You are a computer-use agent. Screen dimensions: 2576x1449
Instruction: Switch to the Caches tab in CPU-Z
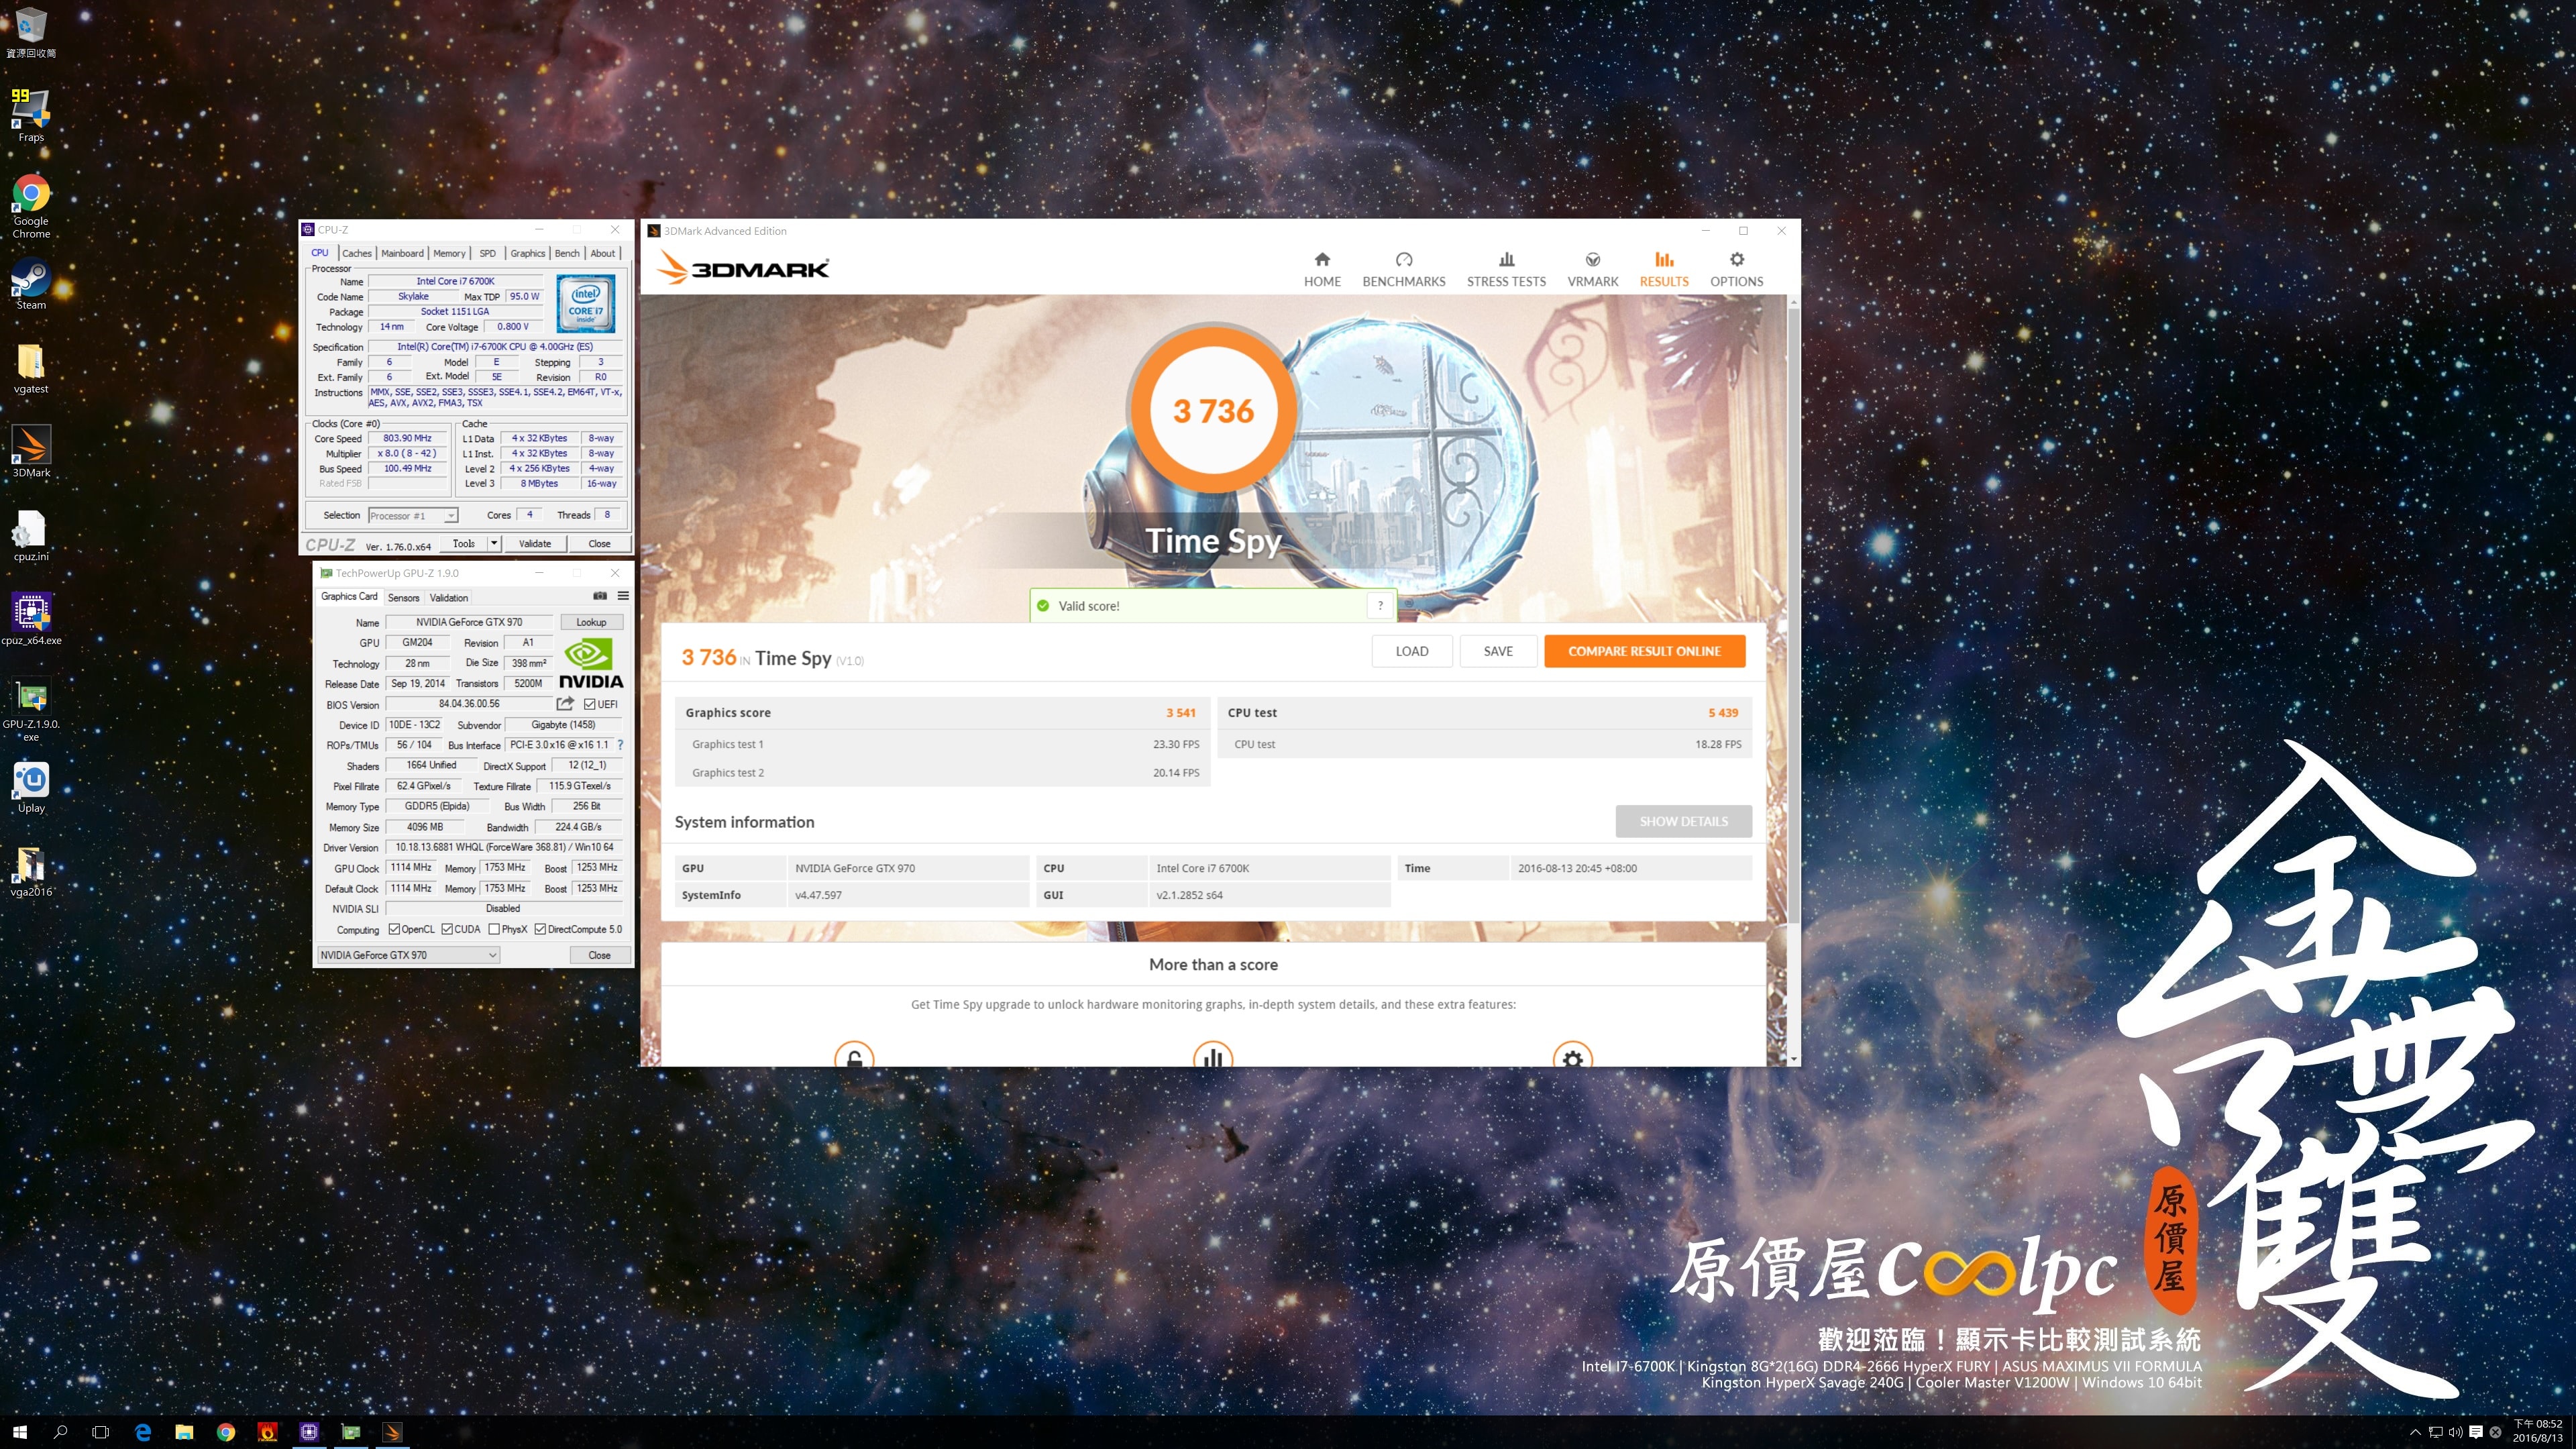(356, 253)
